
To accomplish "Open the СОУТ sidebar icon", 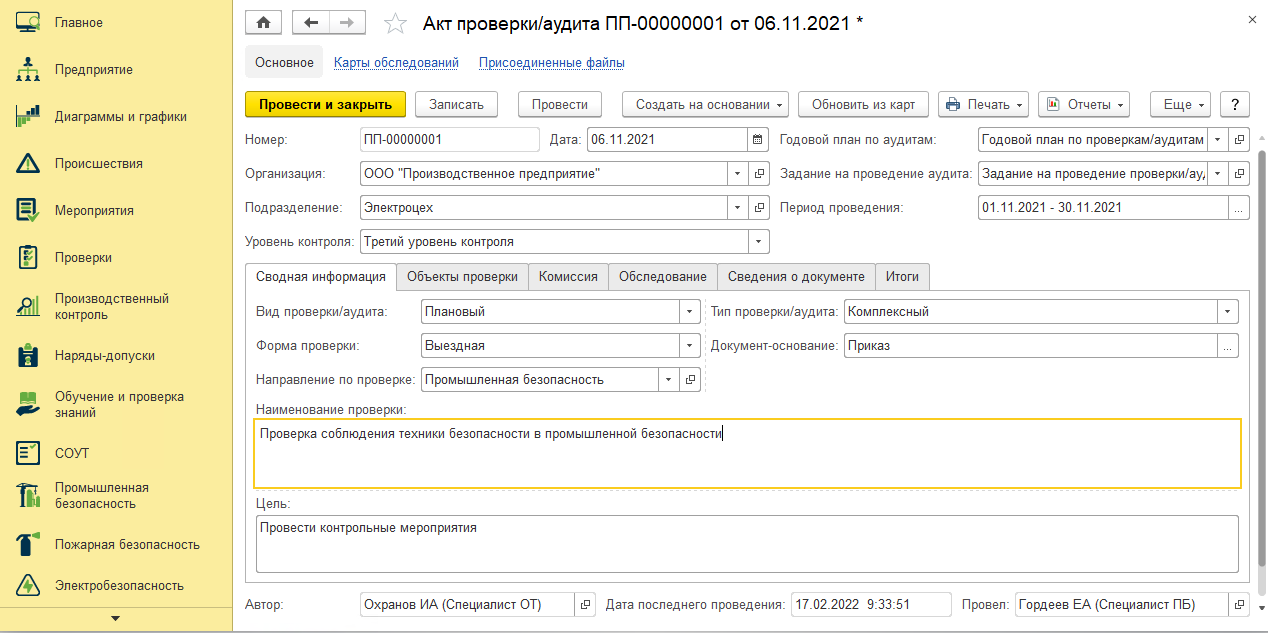I will point(28,453).
